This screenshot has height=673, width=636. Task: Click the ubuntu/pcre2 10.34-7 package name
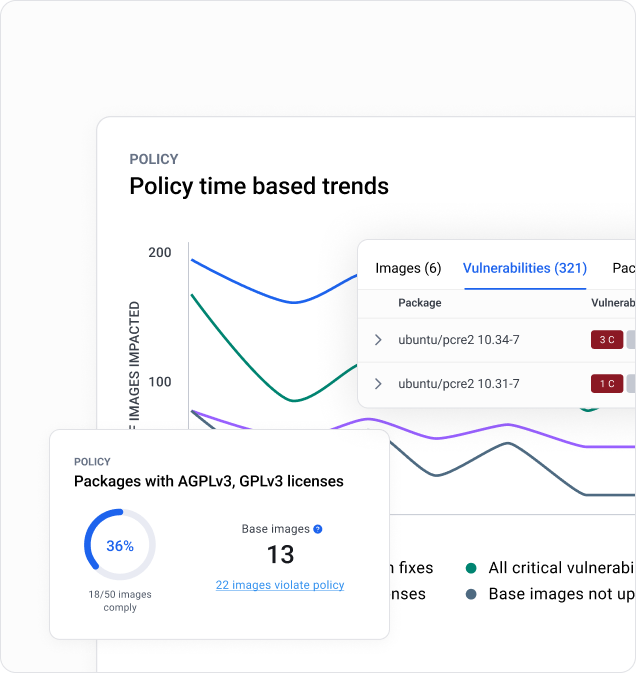click(x=458, y=340)
